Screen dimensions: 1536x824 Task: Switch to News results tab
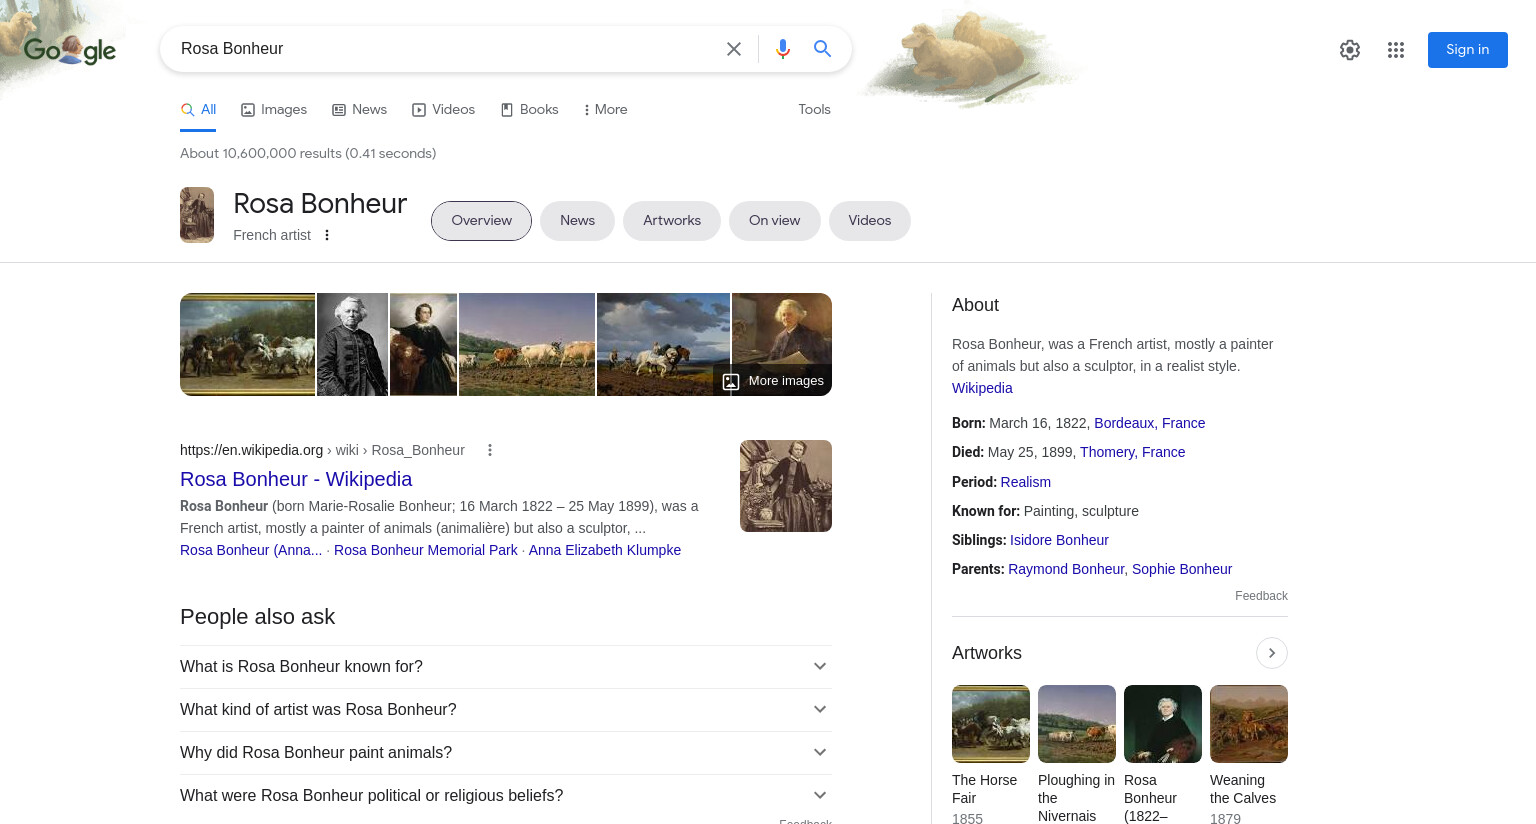coord(359,110)
